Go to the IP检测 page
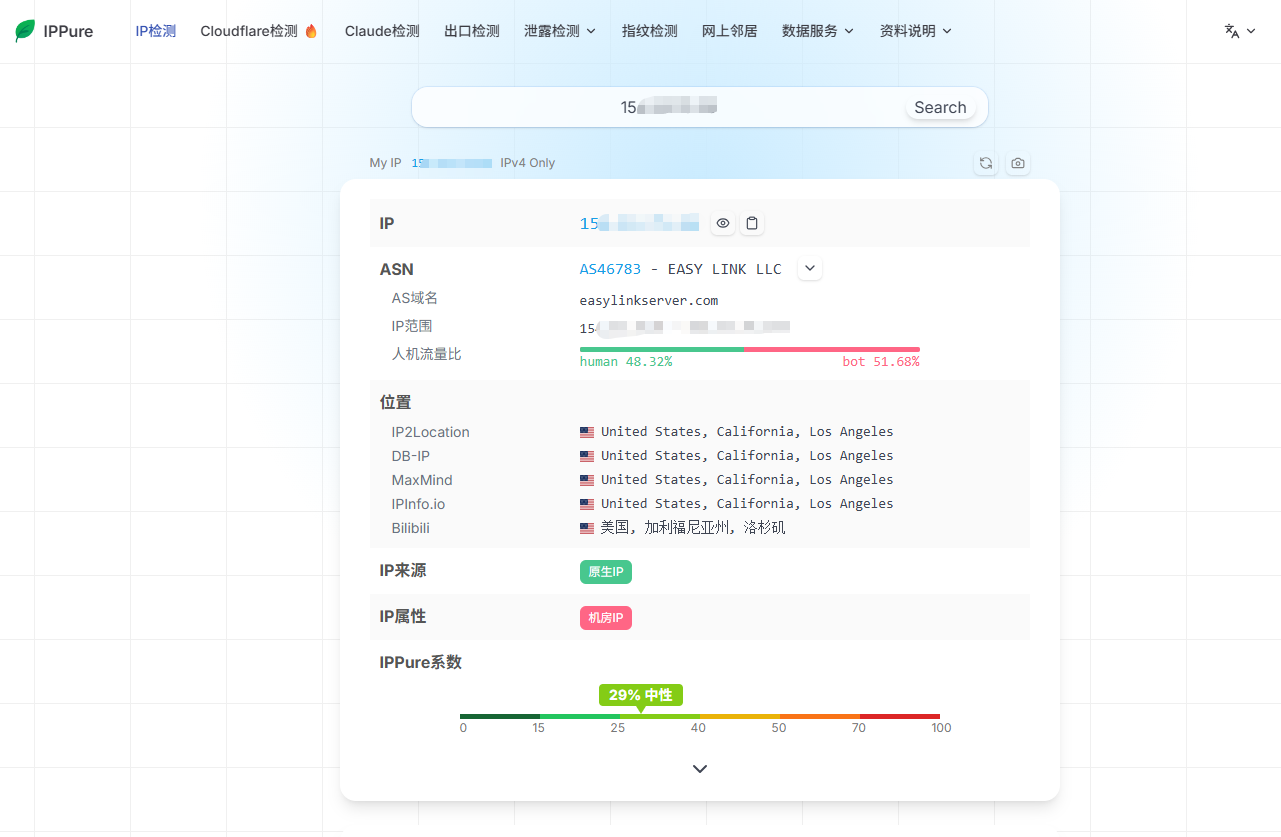Viewport: 1281px width, 837px height. (x=156, y=31)
